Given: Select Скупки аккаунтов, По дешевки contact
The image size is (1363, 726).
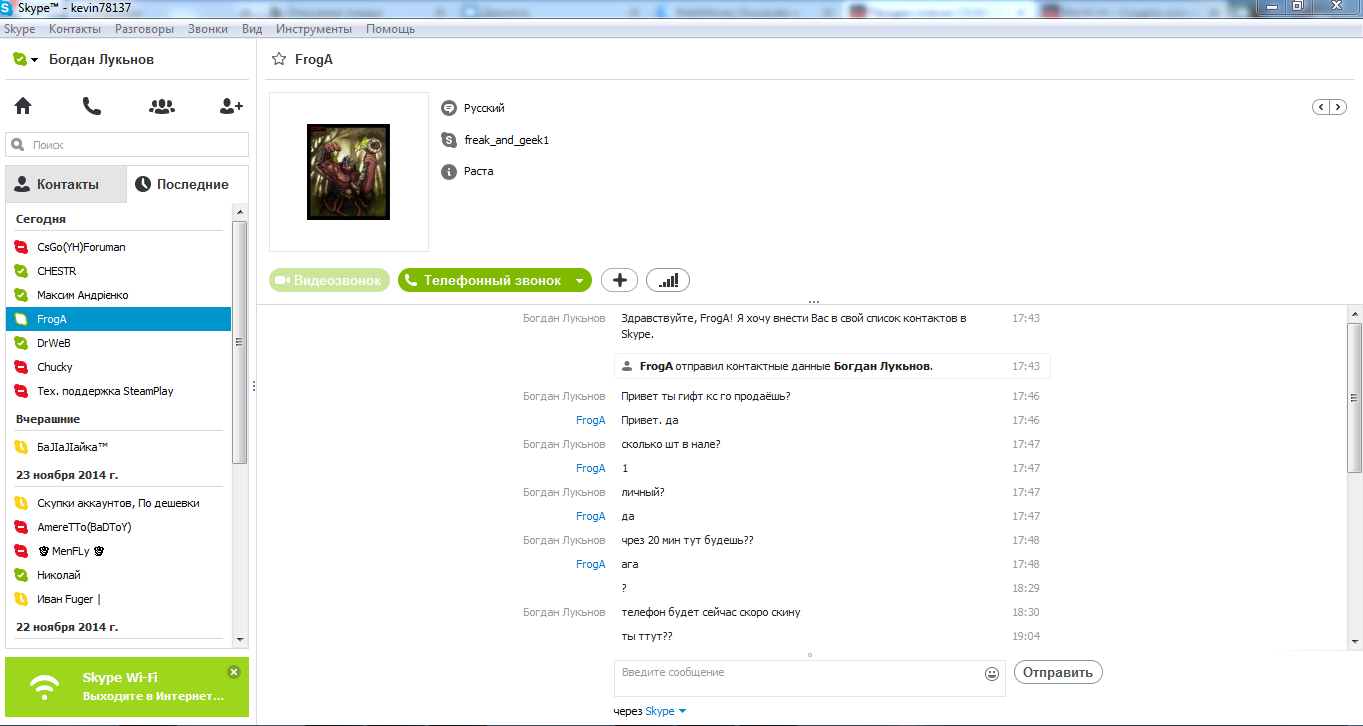Looking at the screenshot, I should [118, 503].
